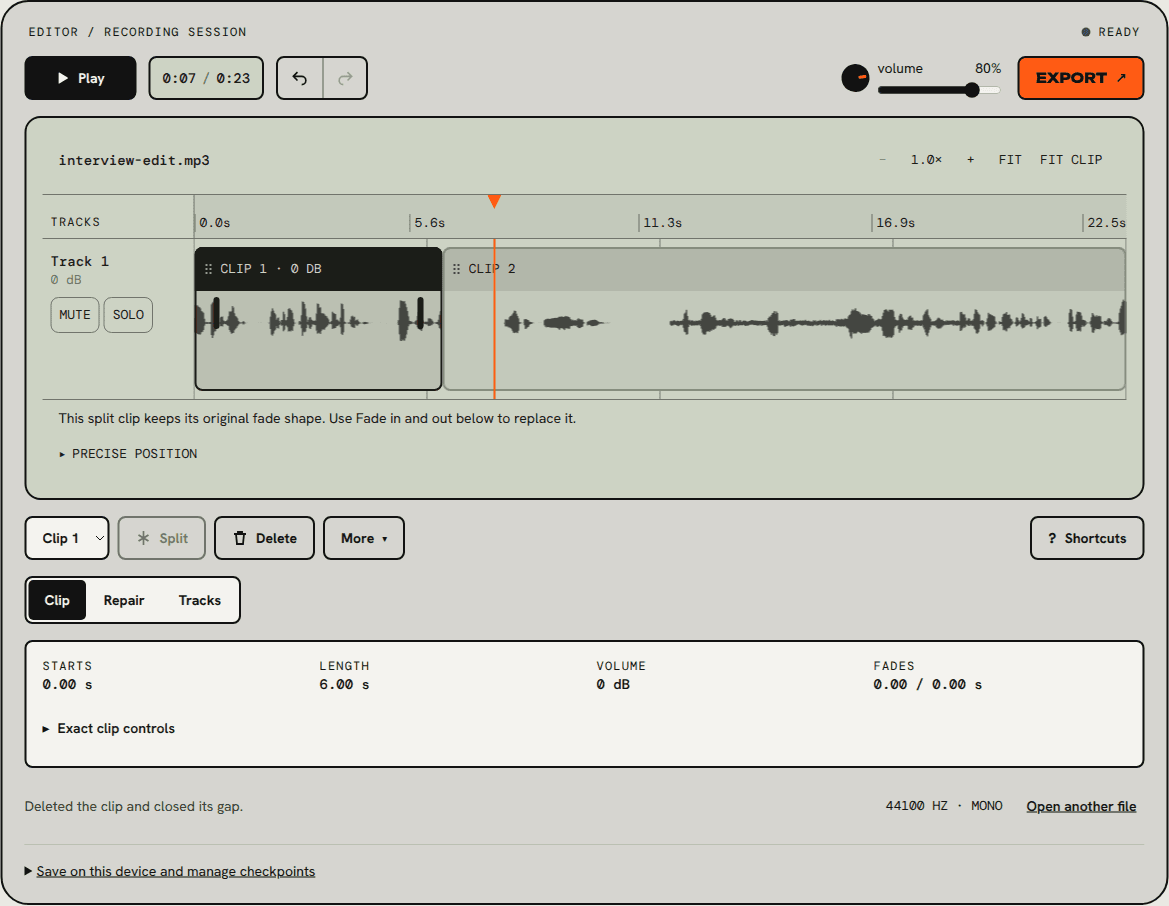Click the LENGTH 6.00 s value
1169x906 pixels.
pyautogui.click(x=344, y=685)
